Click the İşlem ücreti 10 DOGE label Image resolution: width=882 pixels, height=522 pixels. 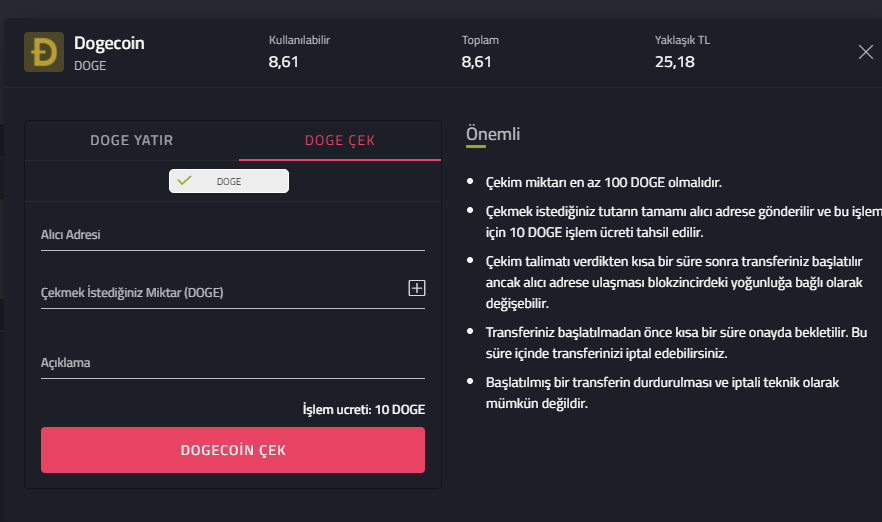coord(364,409)
